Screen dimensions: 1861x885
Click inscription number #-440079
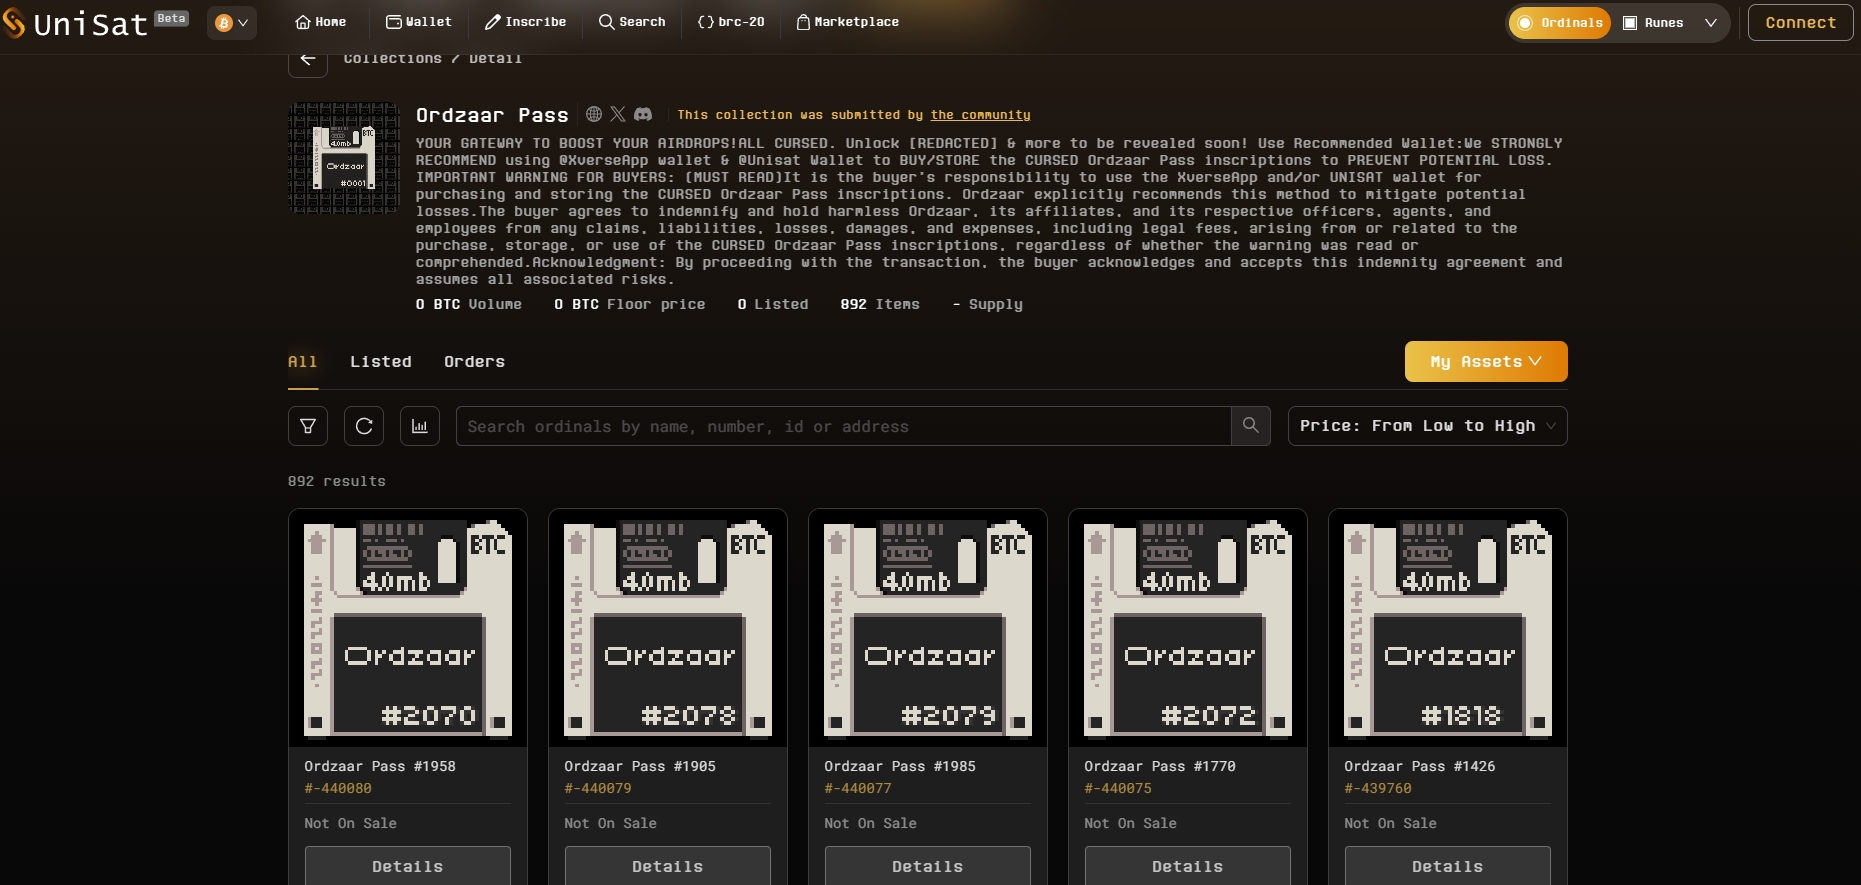coord(598,788)
